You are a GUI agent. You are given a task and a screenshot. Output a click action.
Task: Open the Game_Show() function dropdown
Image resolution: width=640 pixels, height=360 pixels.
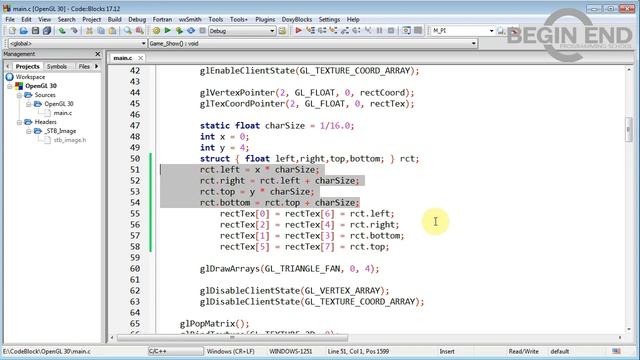[x=473, y=43]
